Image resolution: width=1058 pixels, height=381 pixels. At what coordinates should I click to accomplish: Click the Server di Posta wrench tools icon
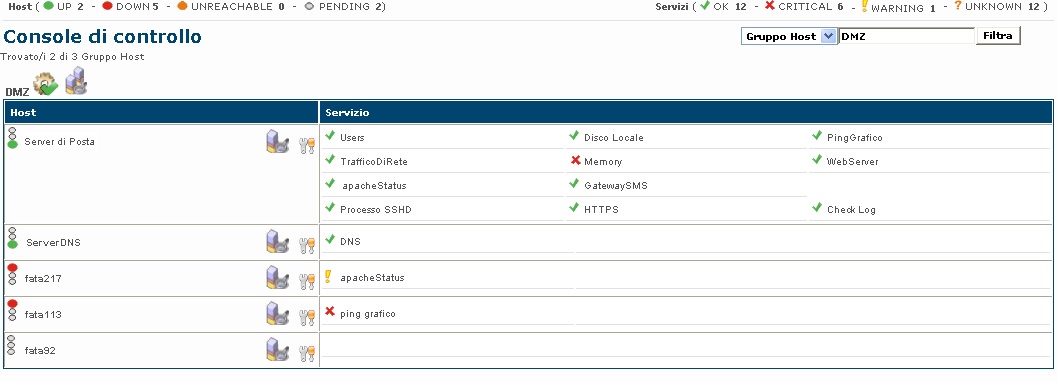[307, 145]
